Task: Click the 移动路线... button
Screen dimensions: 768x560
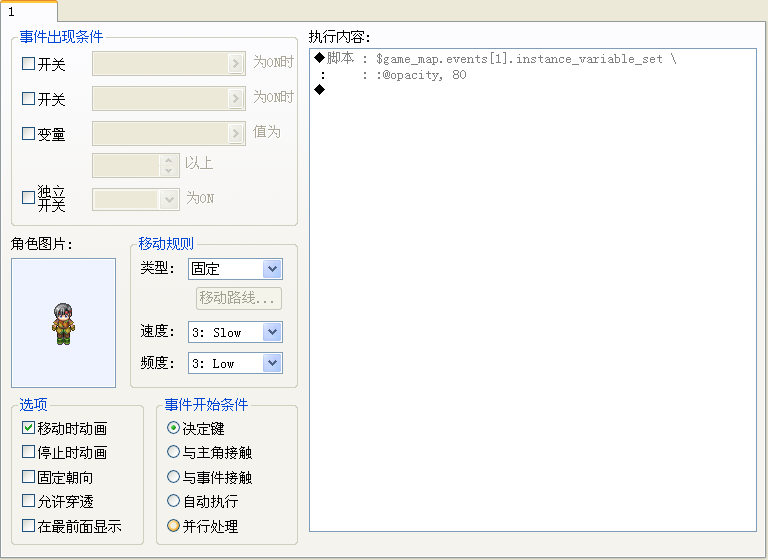Action: 239,298
